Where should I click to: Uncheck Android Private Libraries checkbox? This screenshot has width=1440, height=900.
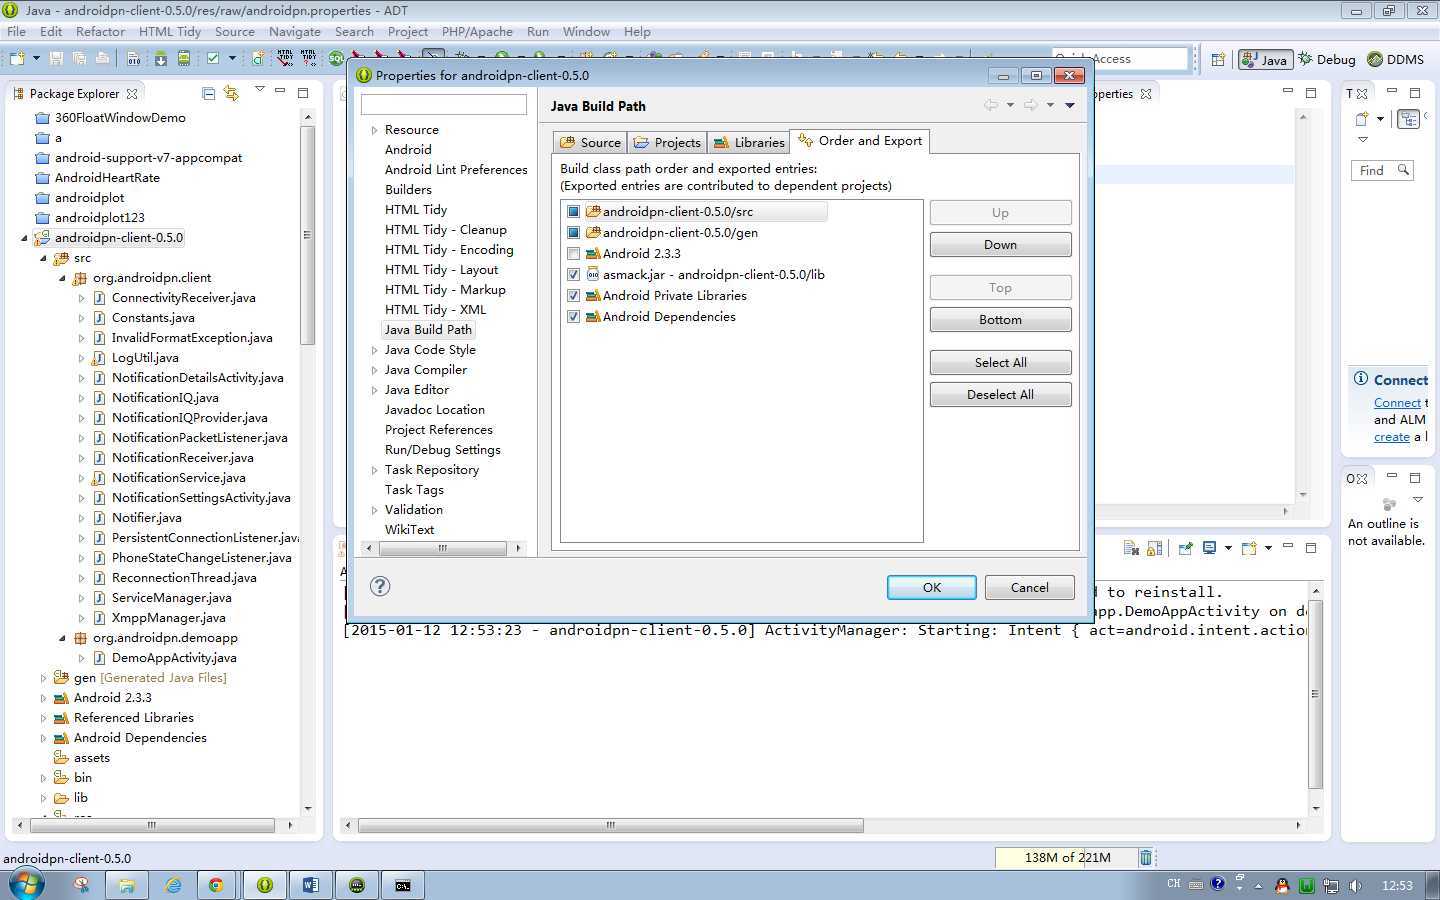pyautogui.click(x=574, y=296)
